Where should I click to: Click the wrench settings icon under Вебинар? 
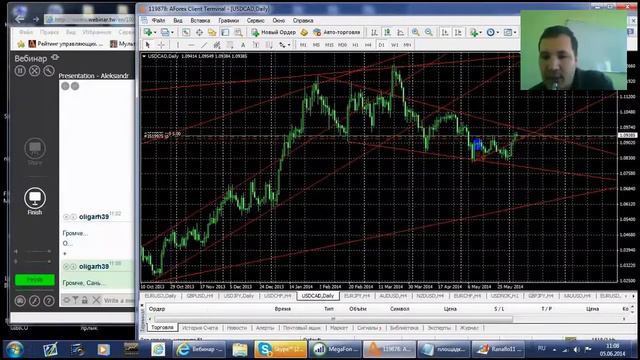coord(49,71)
